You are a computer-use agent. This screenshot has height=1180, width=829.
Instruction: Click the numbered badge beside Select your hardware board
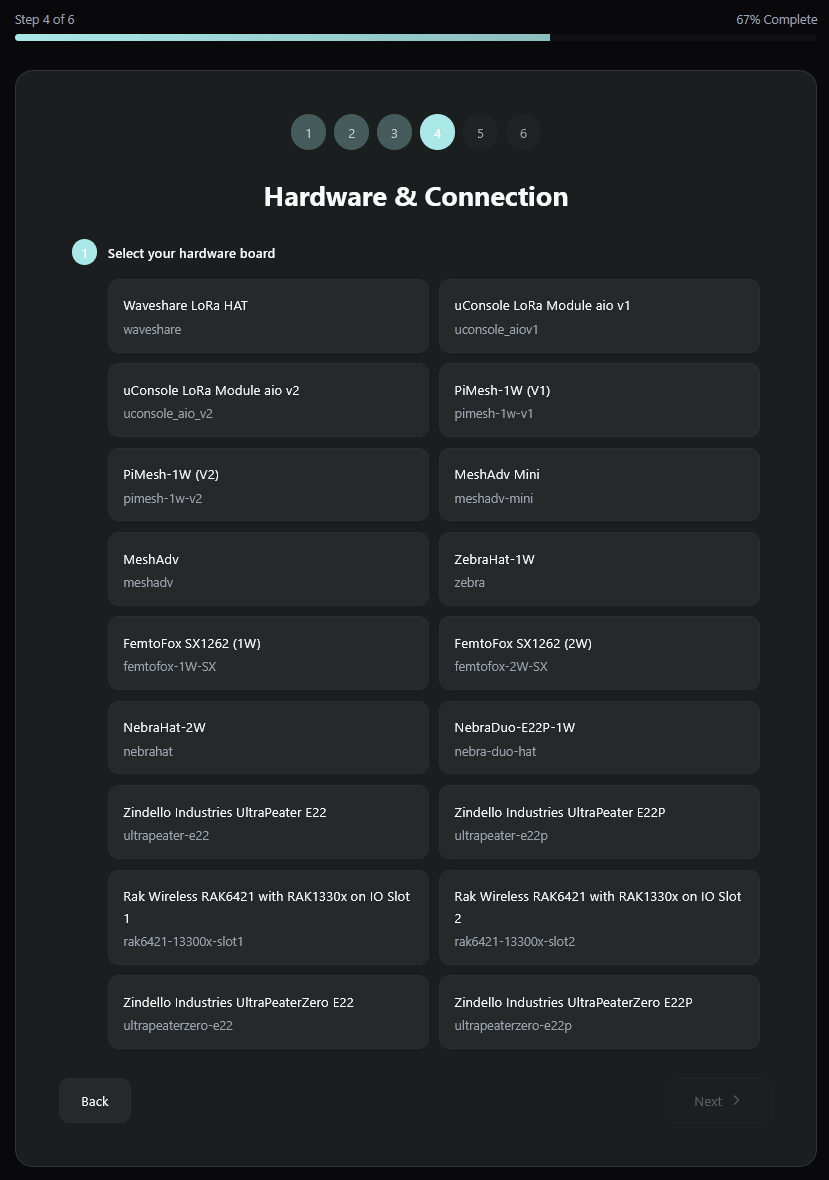[x=84, y=252]
